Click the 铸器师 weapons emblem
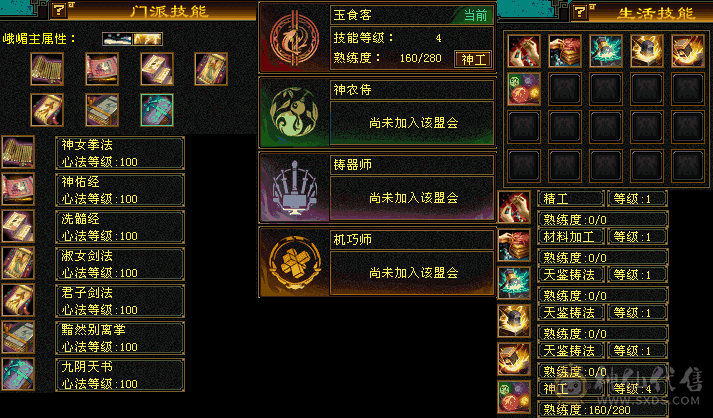This screenshot has width=713, height=418. tap(294, 187)
